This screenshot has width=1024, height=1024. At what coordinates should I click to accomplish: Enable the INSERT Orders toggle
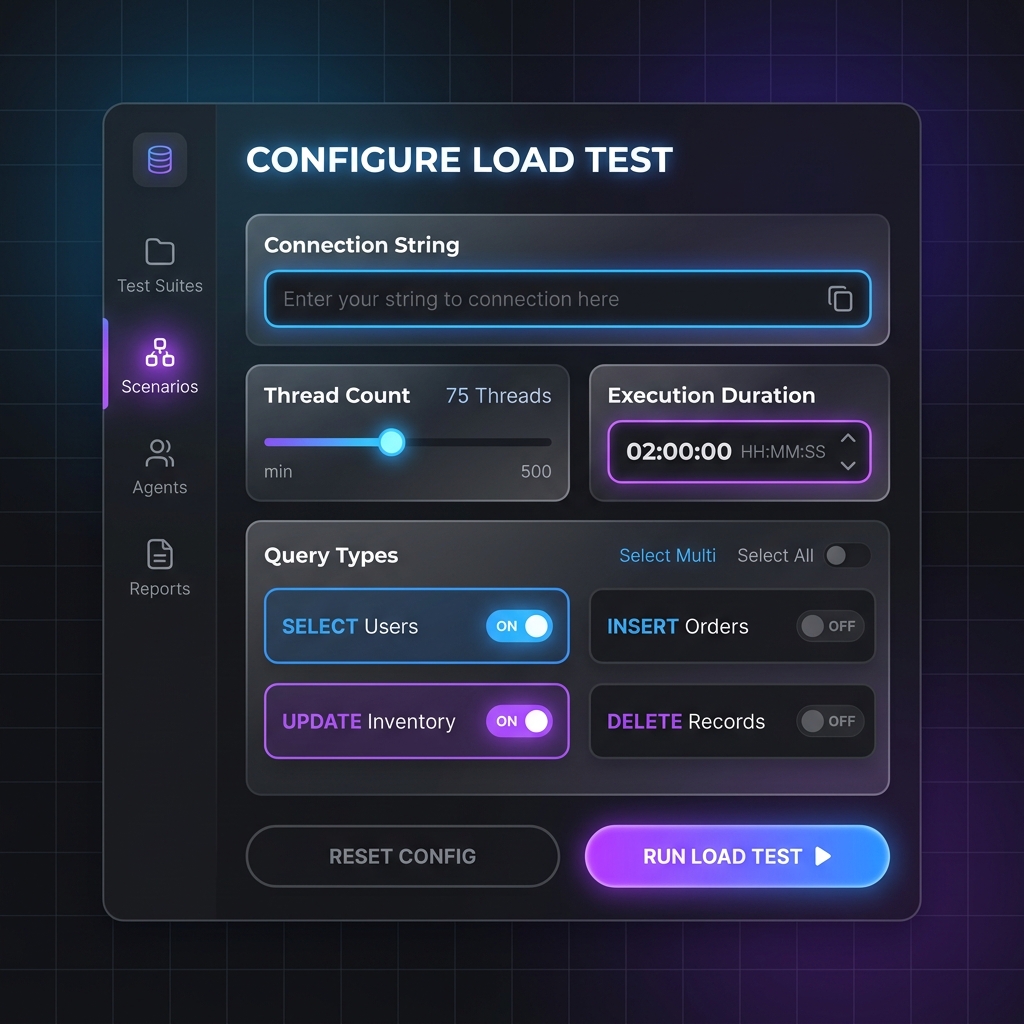830,626
